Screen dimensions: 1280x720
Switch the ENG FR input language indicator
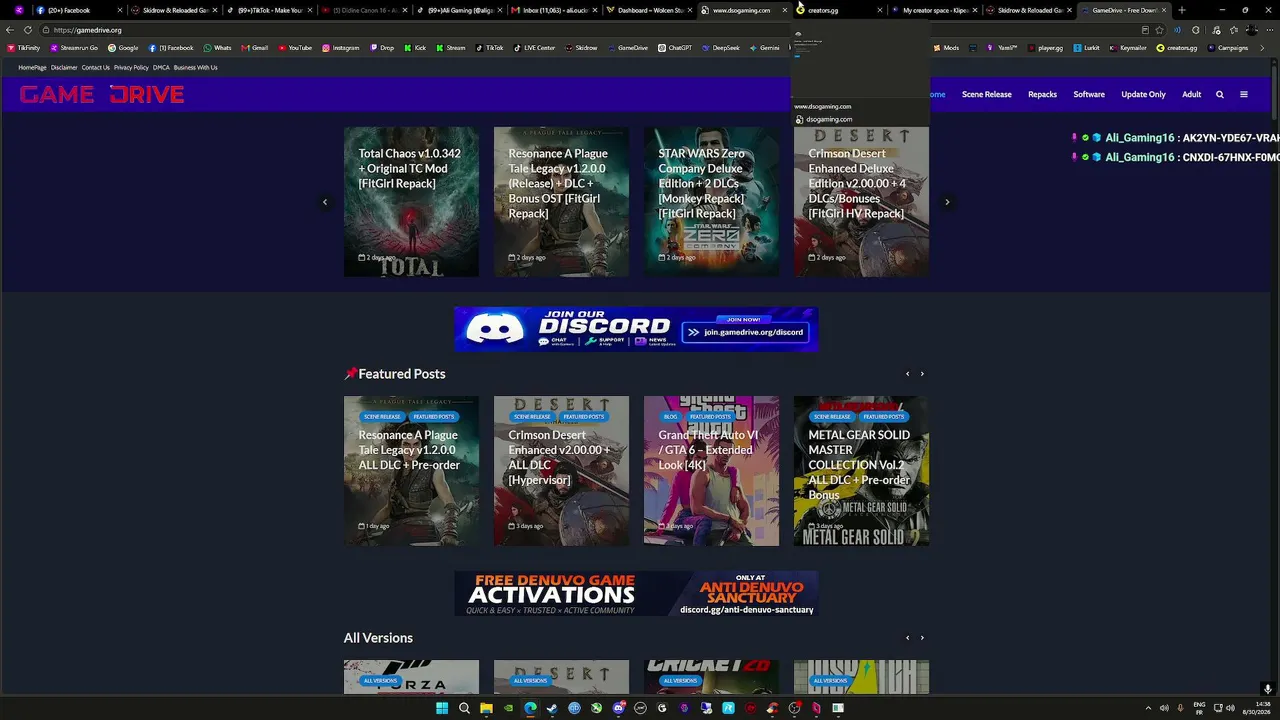(1199, 708)
